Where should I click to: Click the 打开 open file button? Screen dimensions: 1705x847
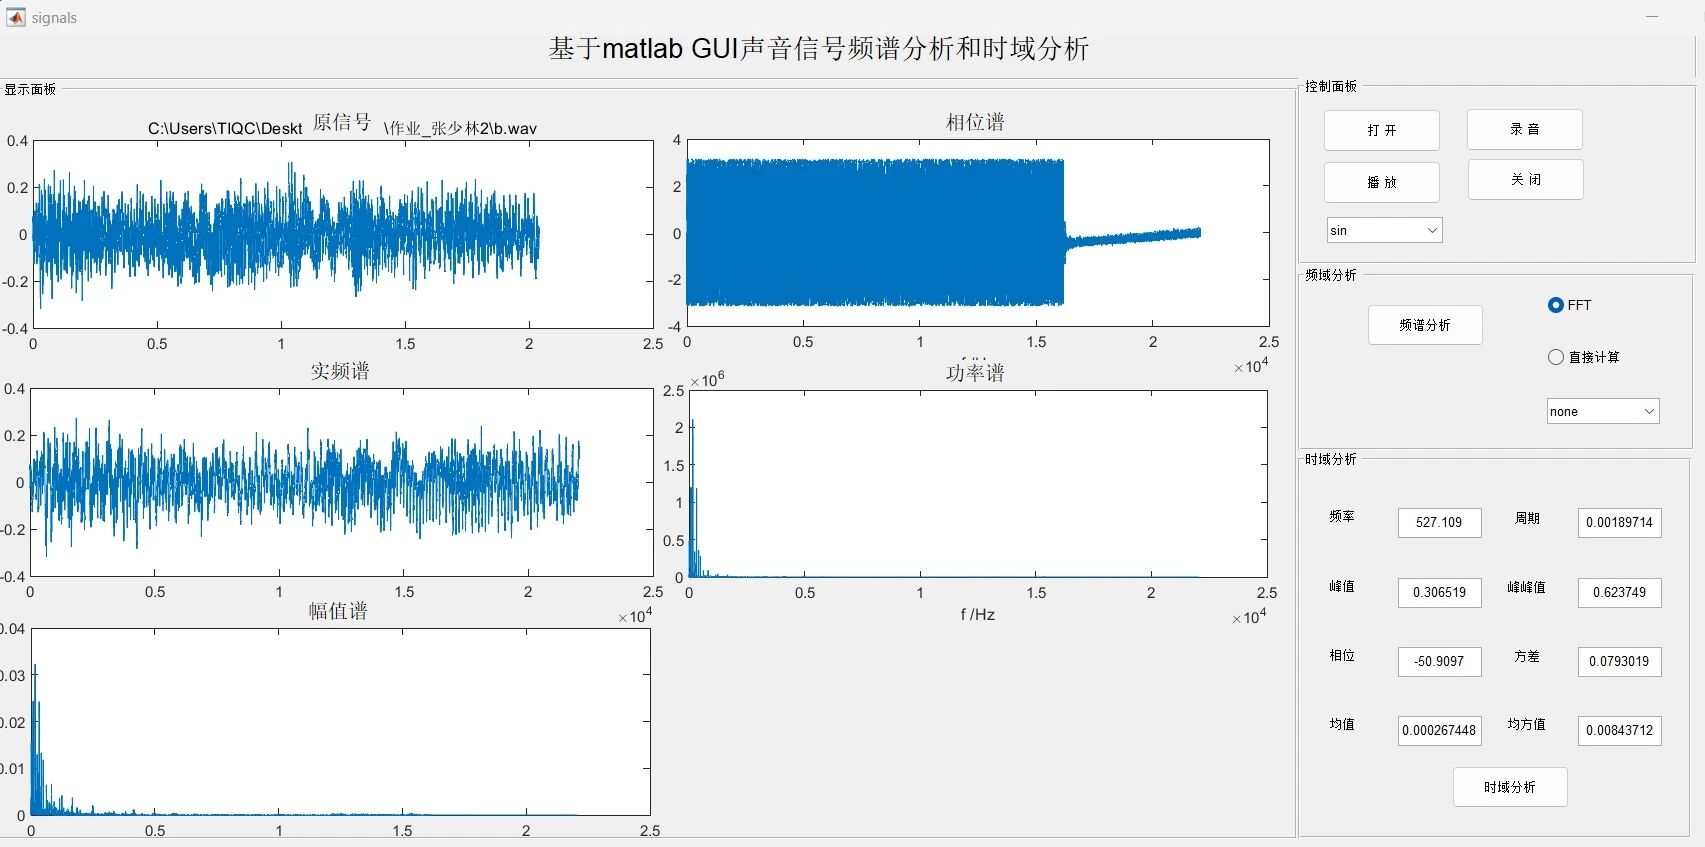click(x=1382, y=130)
